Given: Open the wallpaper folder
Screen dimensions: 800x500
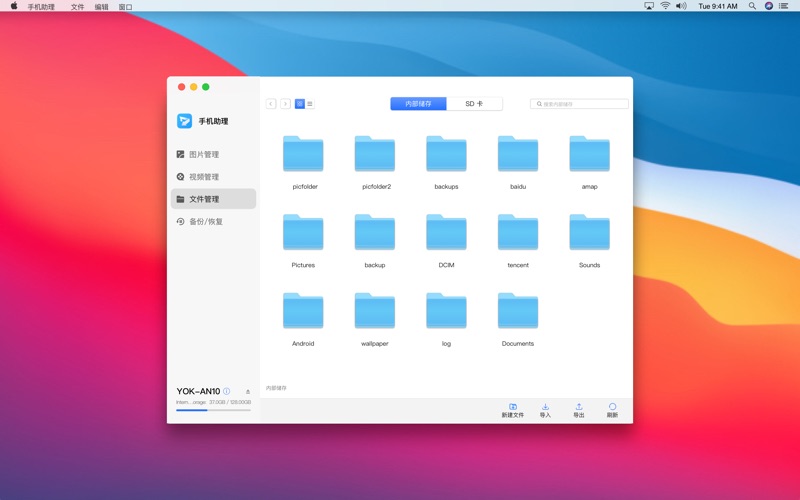Looking at the screenshot, I should click(x=374, y=310).
